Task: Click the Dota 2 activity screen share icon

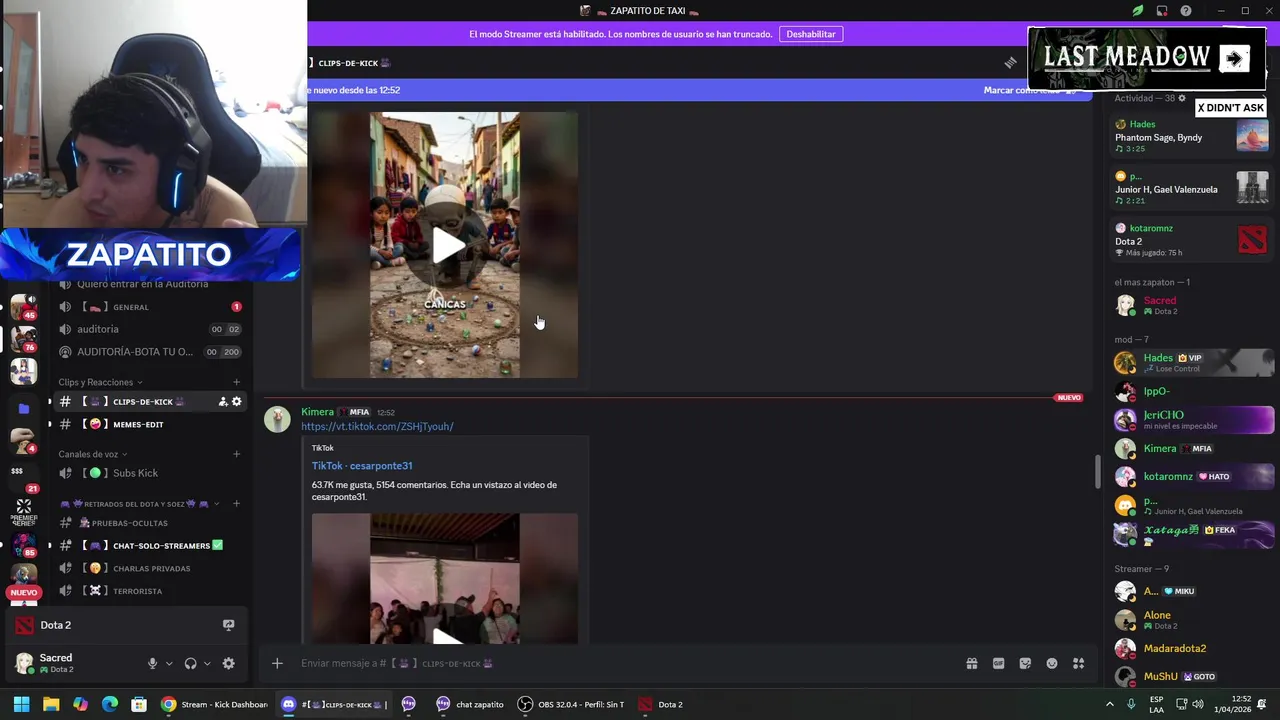Action: tap(228, 625)
